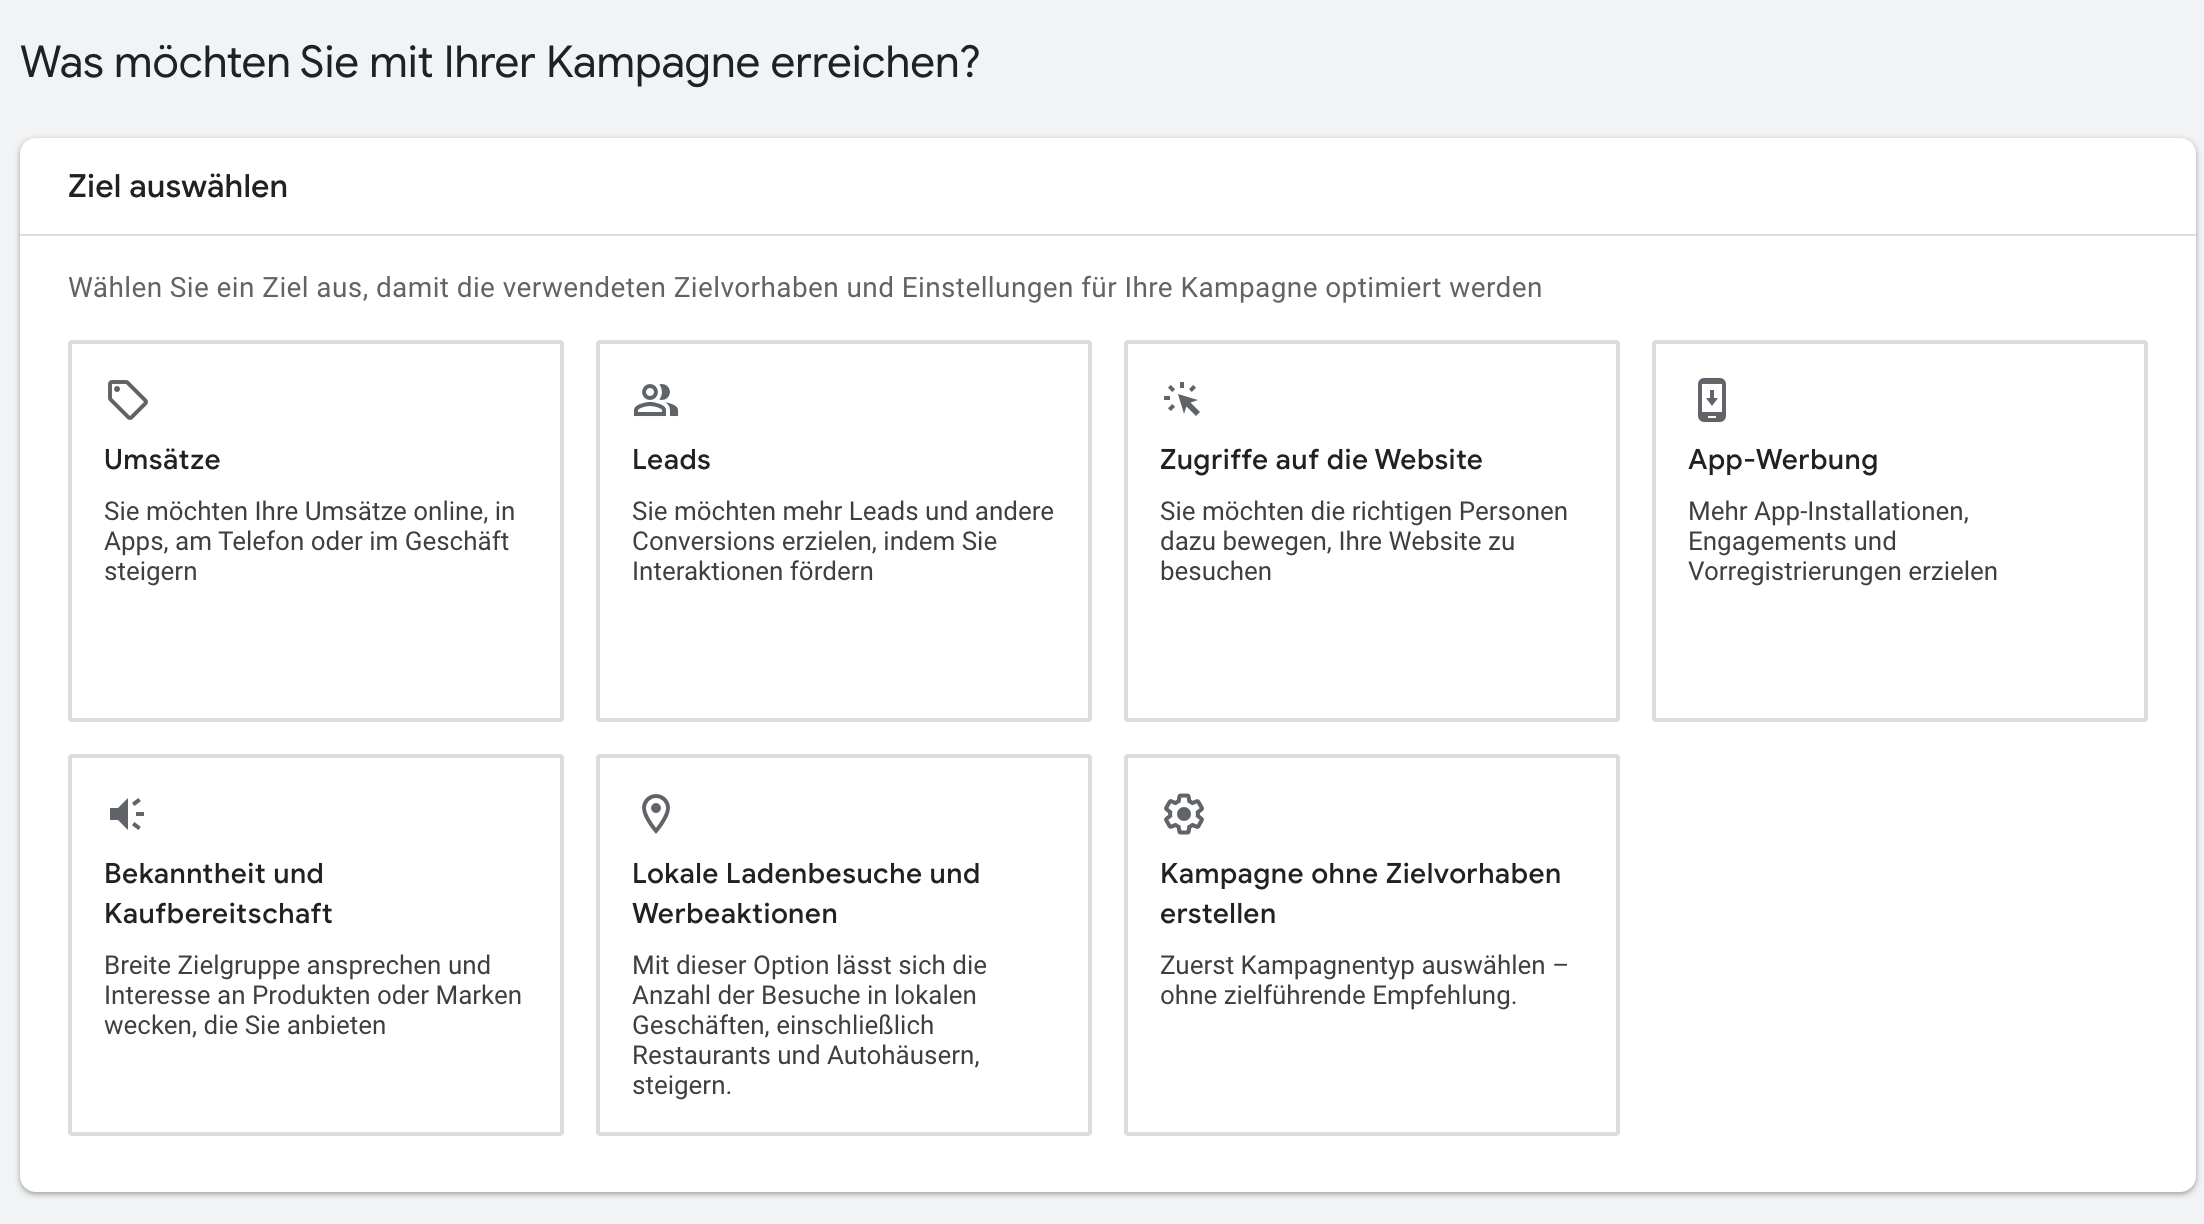Viewport: 2204px width, 1224px height.
Task: Click the location pin icon for Ladenbesuche
Action: pos(655,814)
